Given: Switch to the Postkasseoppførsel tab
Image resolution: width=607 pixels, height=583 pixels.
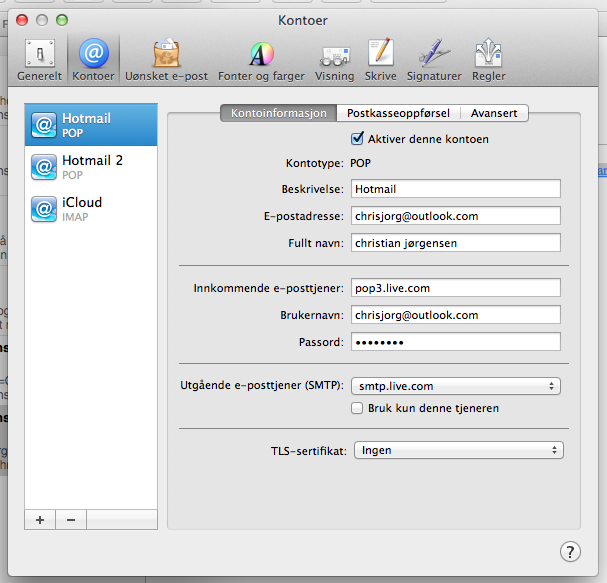Looking at the screenshot, I should click(x=398, y=113).
